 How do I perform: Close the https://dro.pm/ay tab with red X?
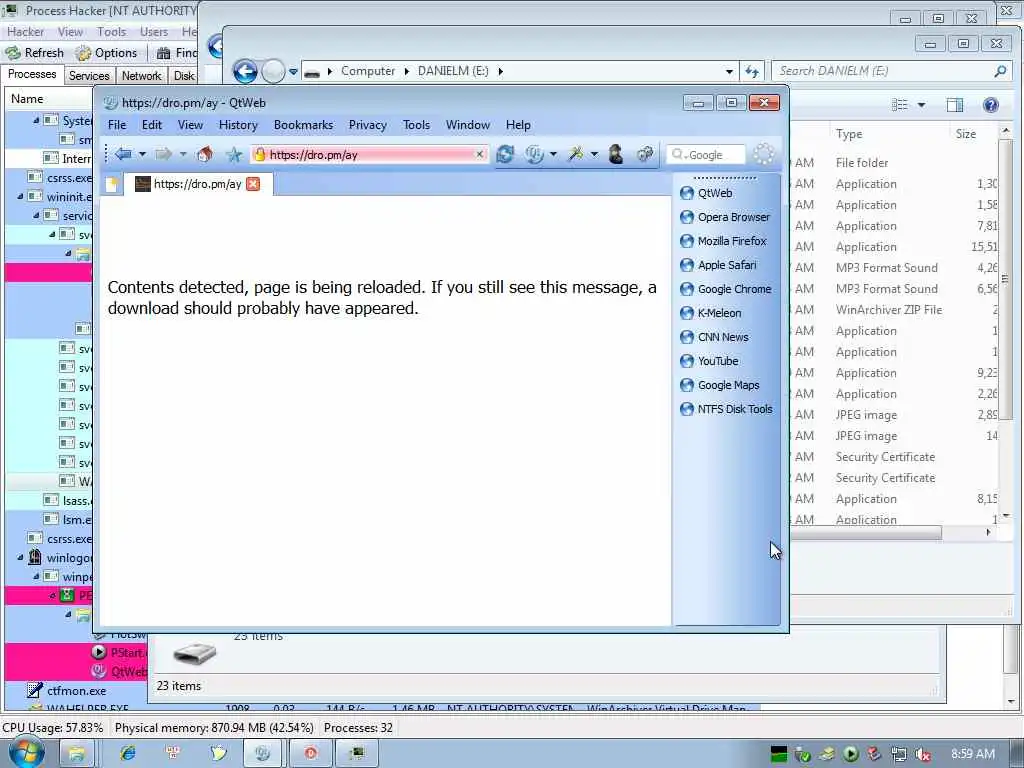coord(253,184)
